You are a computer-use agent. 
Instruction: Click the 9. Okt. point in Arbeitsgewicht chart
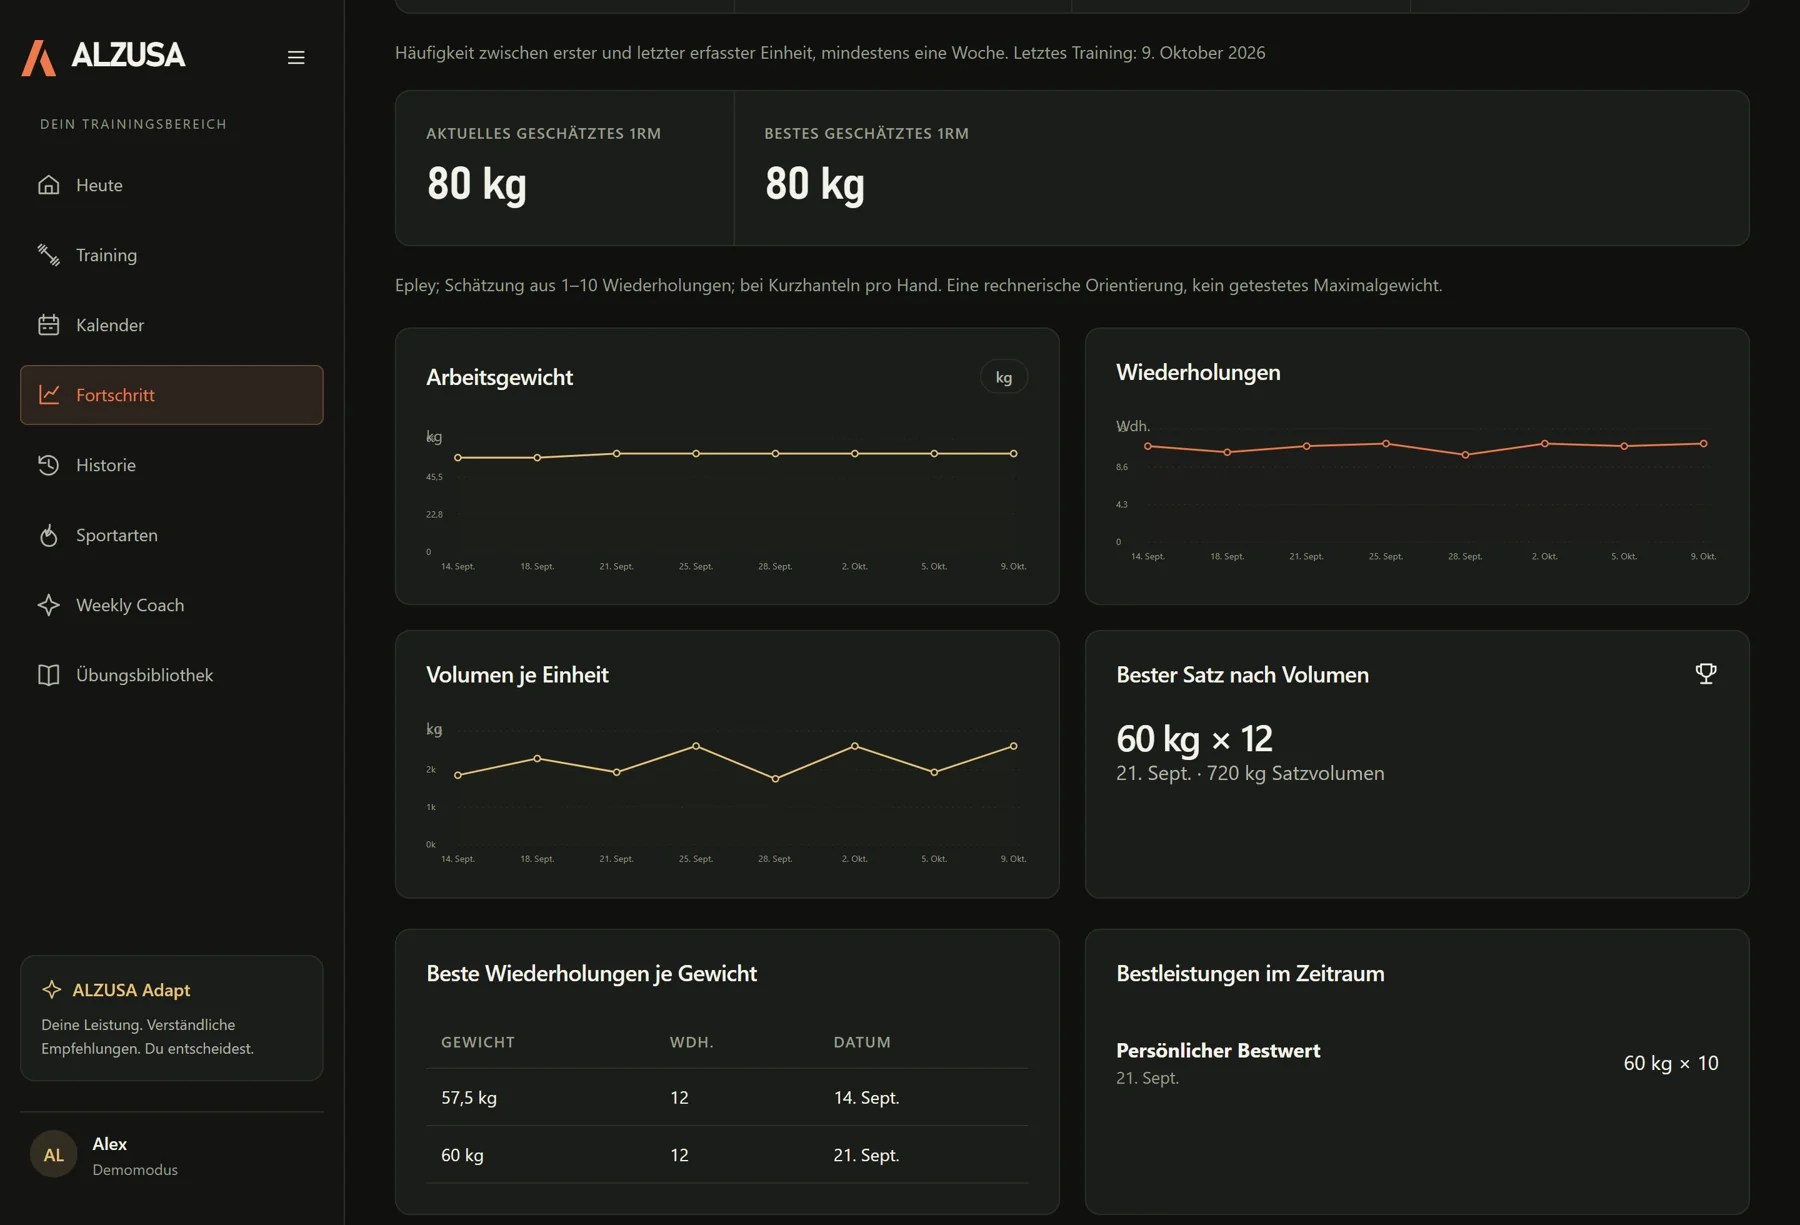click(x=1014, y=454)
